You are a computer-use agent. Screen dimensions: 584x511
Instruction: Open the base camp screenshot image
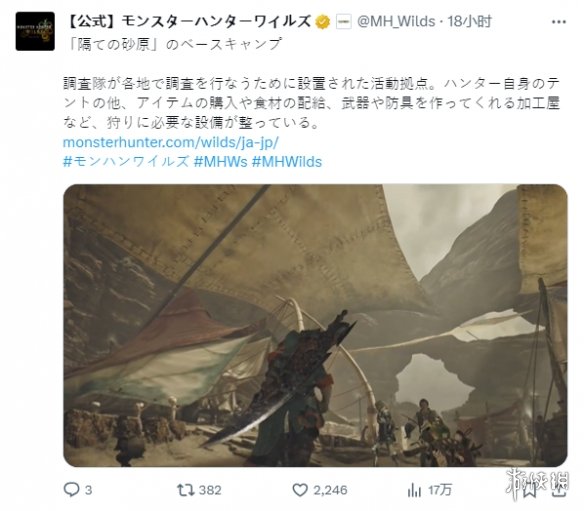coord(315,325)
